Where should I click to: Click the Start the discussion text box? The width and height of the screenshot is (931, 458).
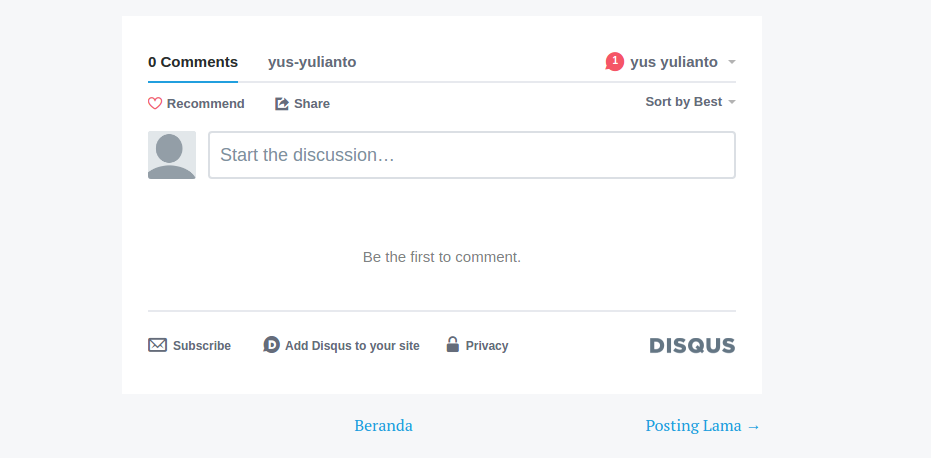(471, 155)
